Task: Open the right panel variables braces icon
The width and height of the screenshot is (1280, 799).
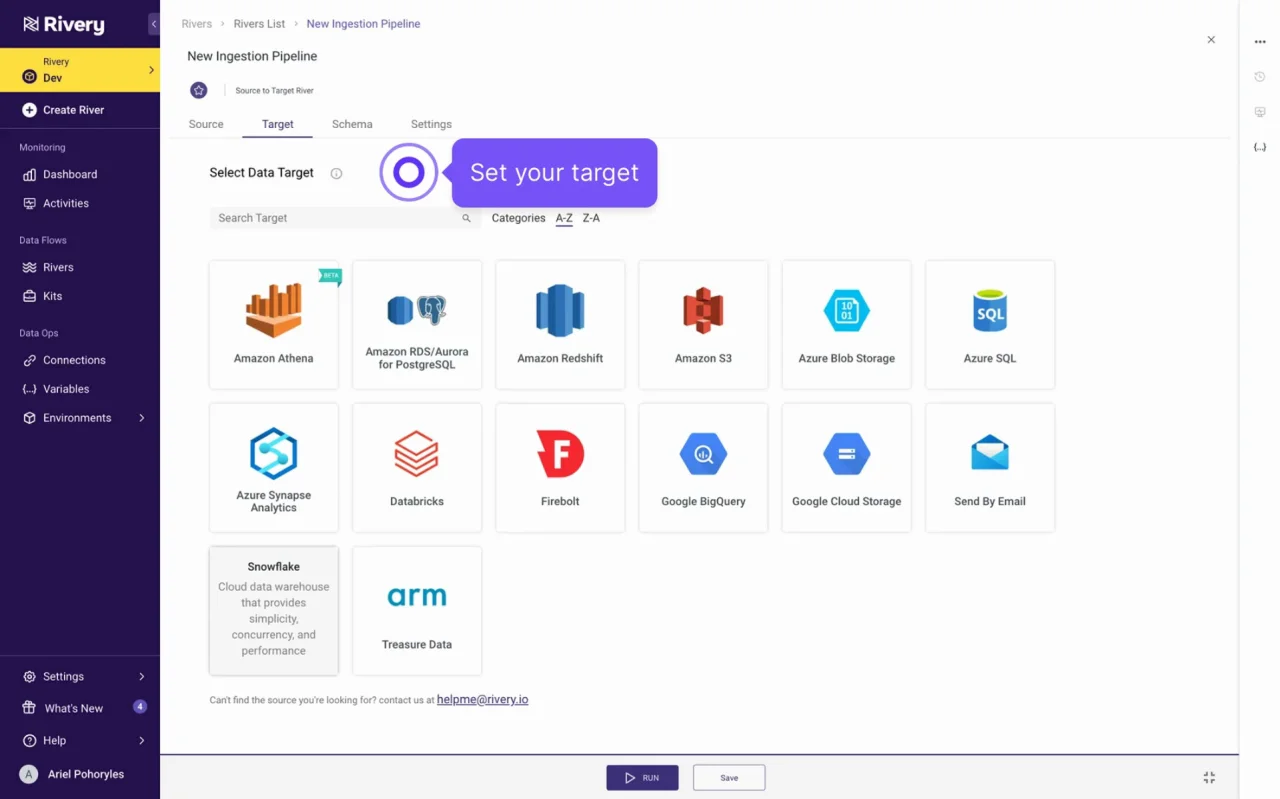Action: (1260, 147)
